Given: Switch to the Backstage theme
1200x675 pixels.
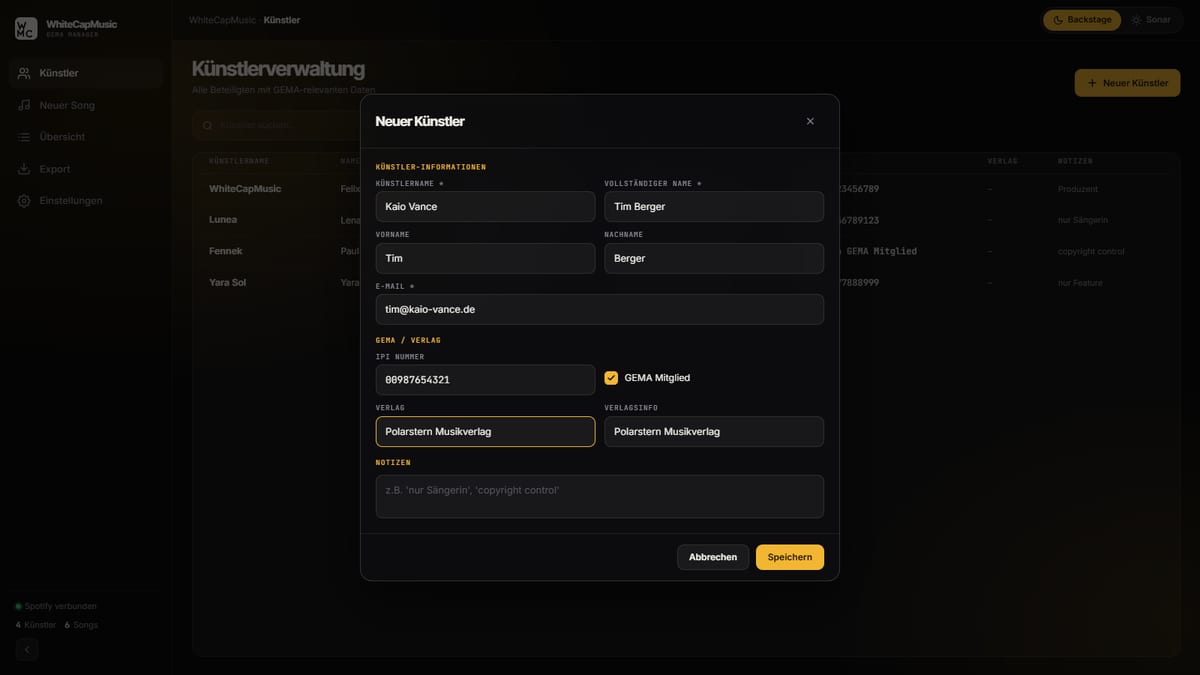Looking at the screenshot, I should (x=1082, y=20).
